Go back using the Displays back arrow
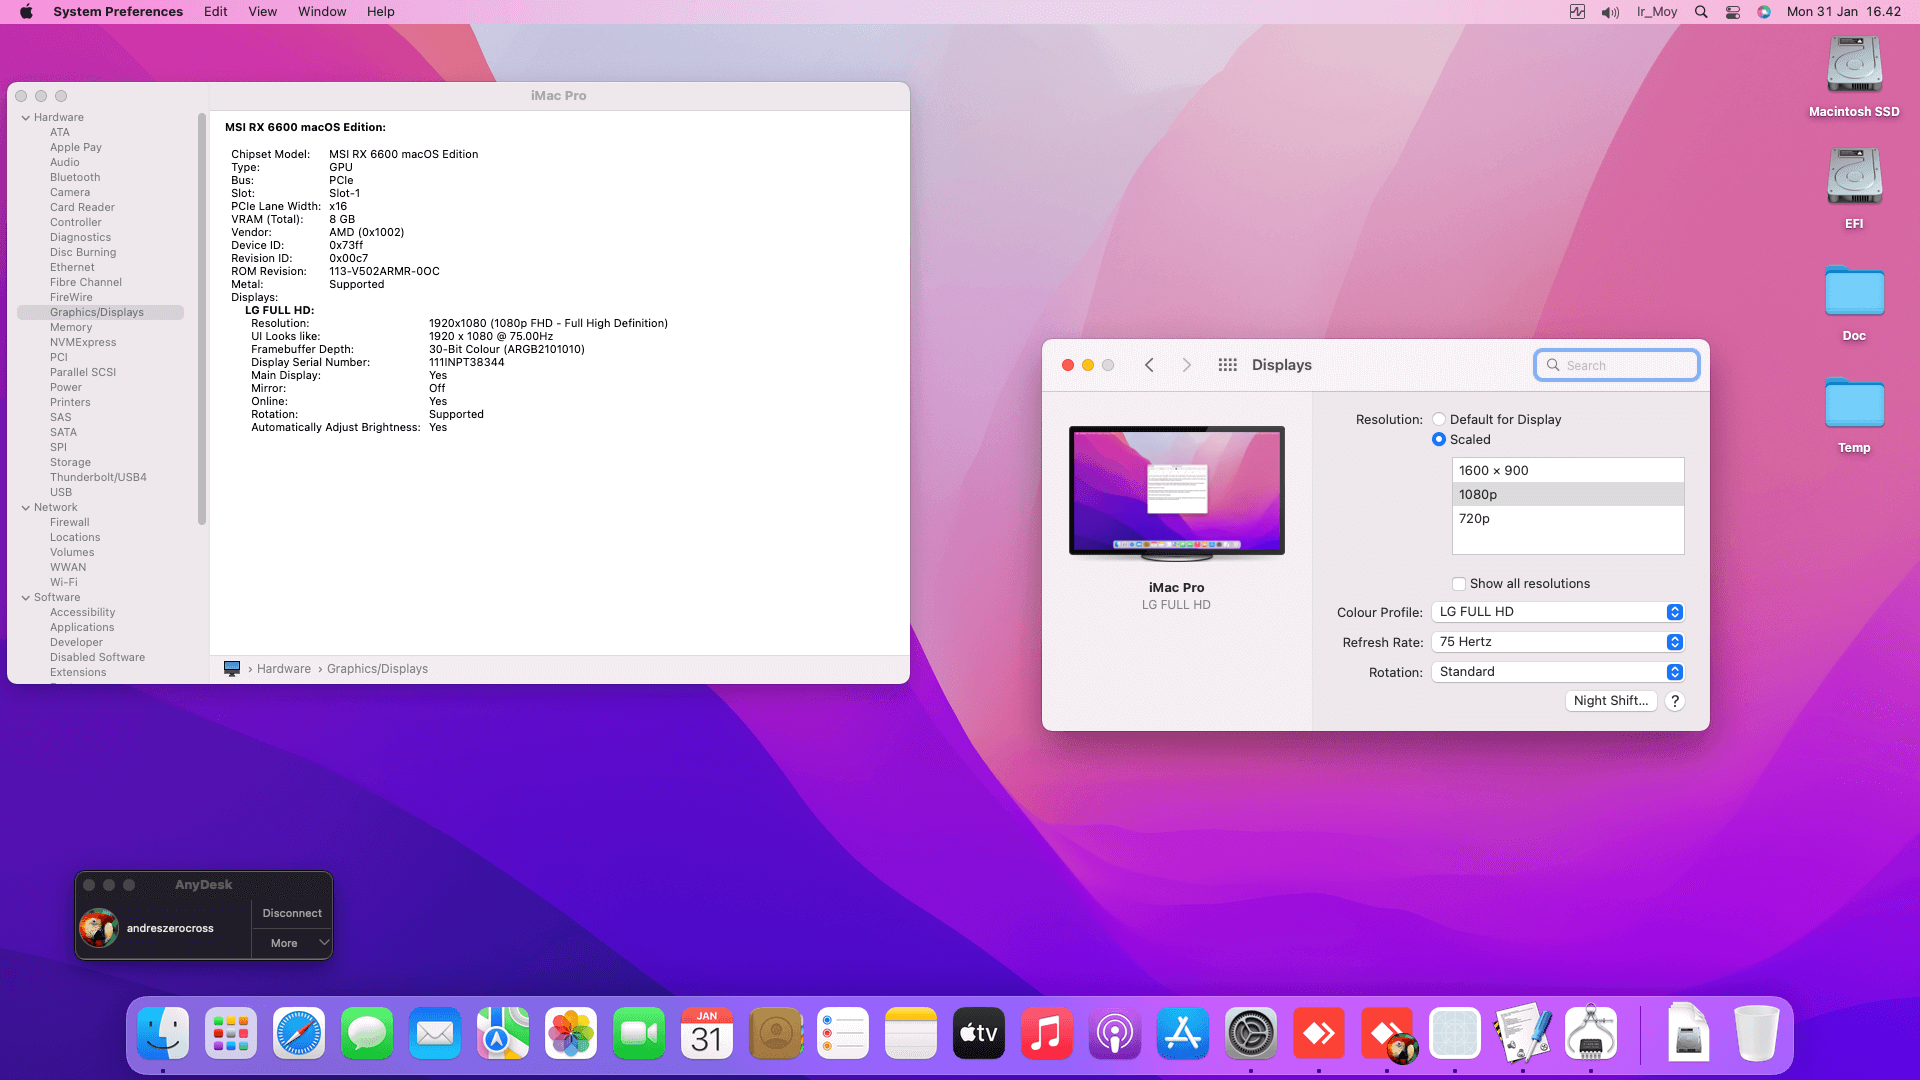 [1149, 365]
